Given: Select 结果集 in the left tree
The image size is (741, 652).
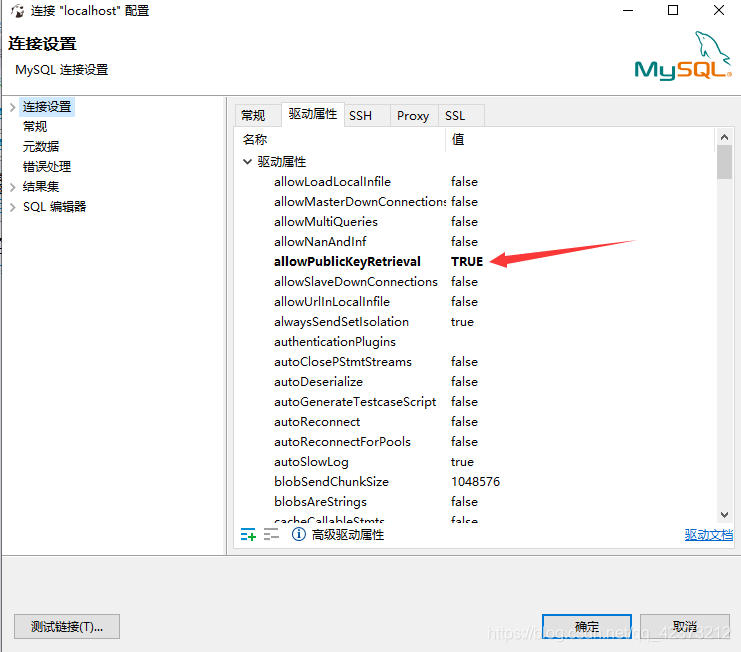Looking at the screenshot, I should click(41, 187).
